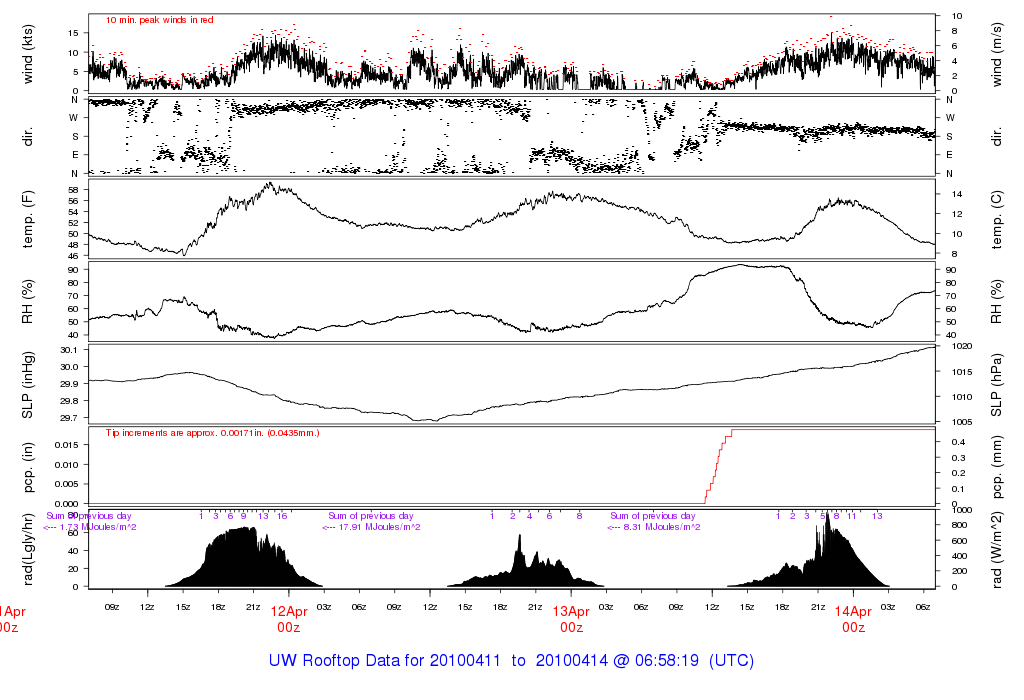Click the '06z' time tick at far right

tap(923, 607)
